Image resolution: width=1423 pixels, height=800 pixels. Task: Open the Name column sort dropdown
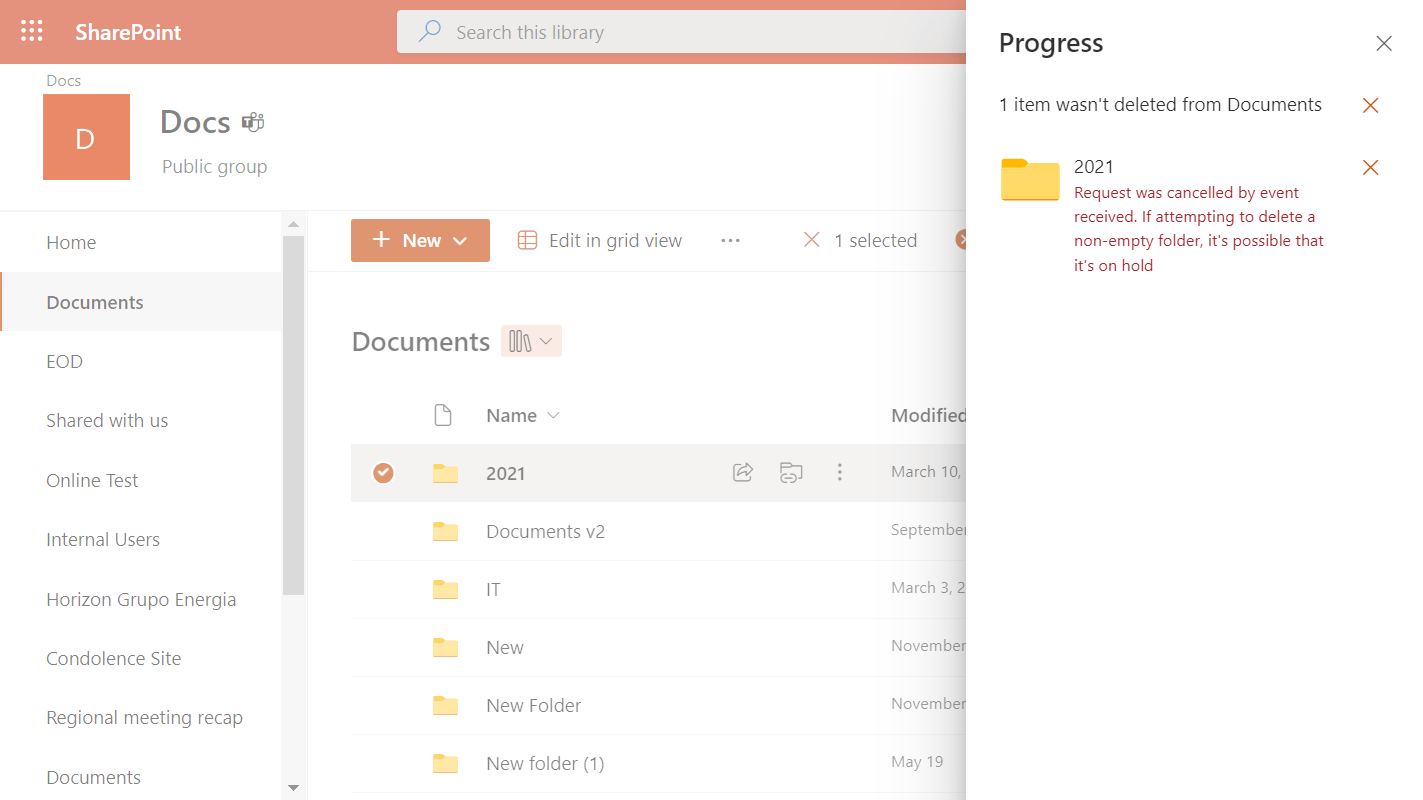point(552,415)
